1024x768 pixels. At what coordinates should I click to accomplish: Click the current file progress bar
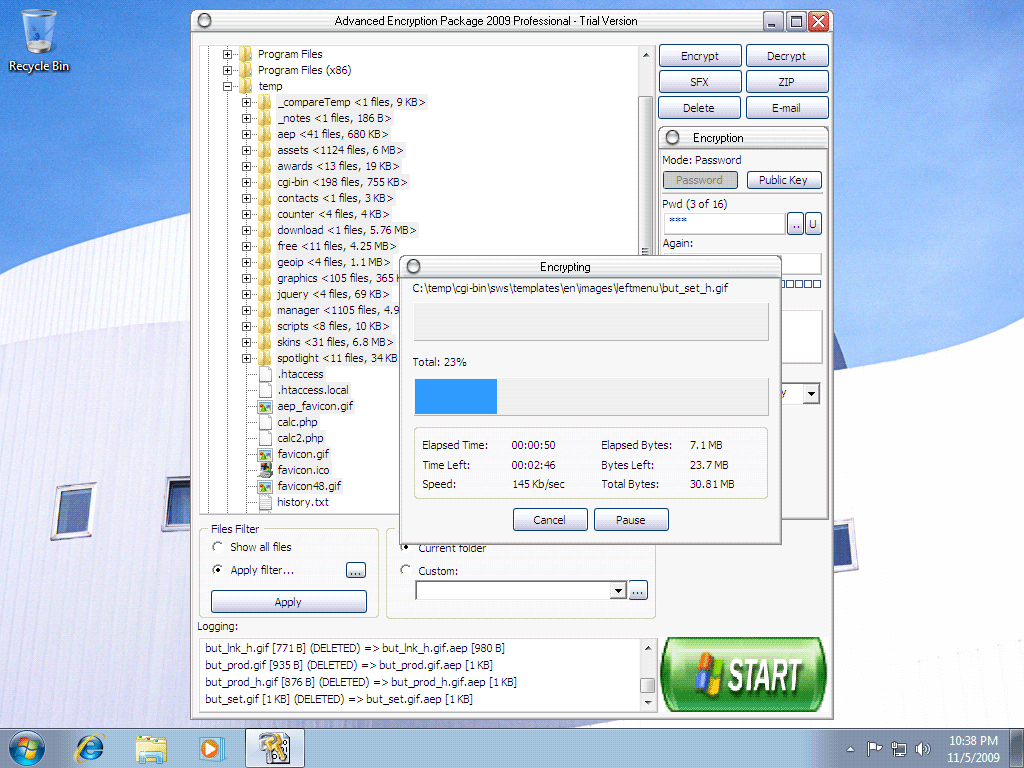tap(592, 321)
